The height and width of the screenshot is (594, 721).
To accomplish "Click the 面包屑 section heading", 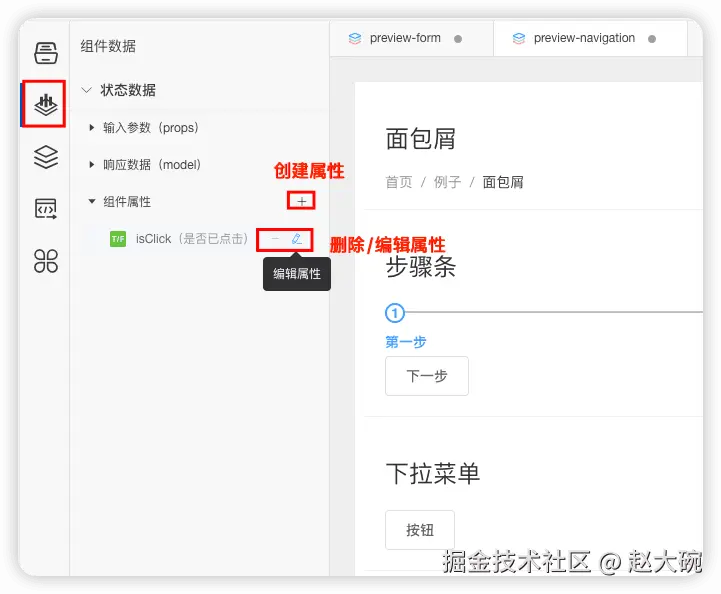I will tap(420, 139).
